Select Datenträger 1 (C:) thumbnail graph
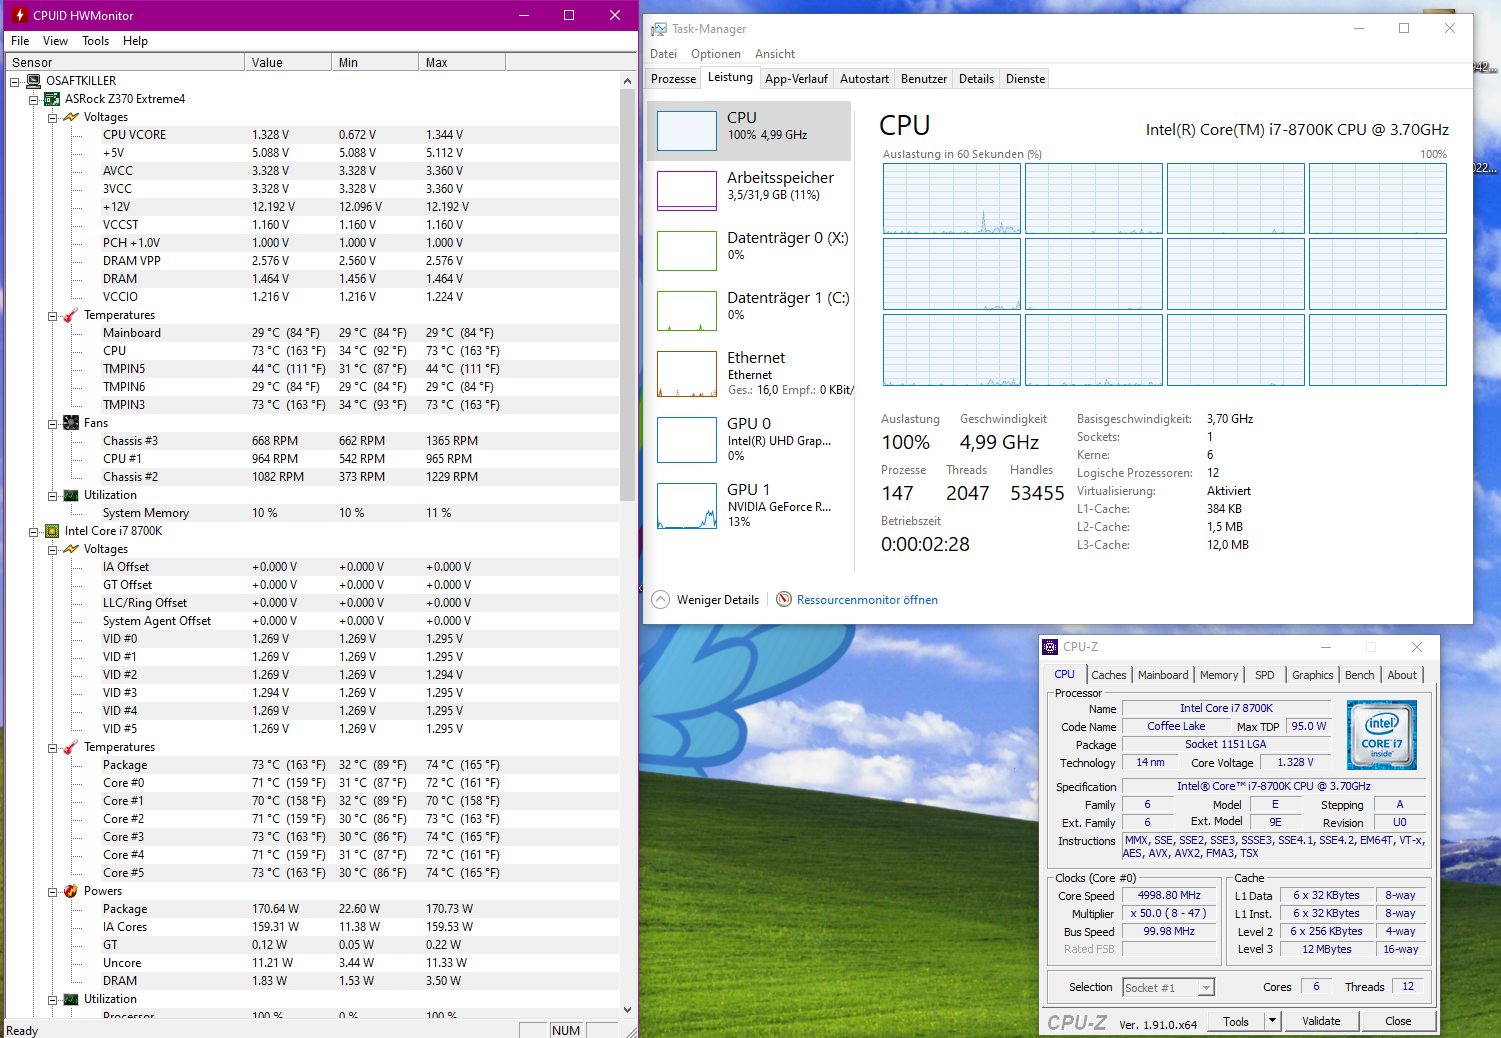The width and height of the screenshot is (1501, 1038). point(687,311)
